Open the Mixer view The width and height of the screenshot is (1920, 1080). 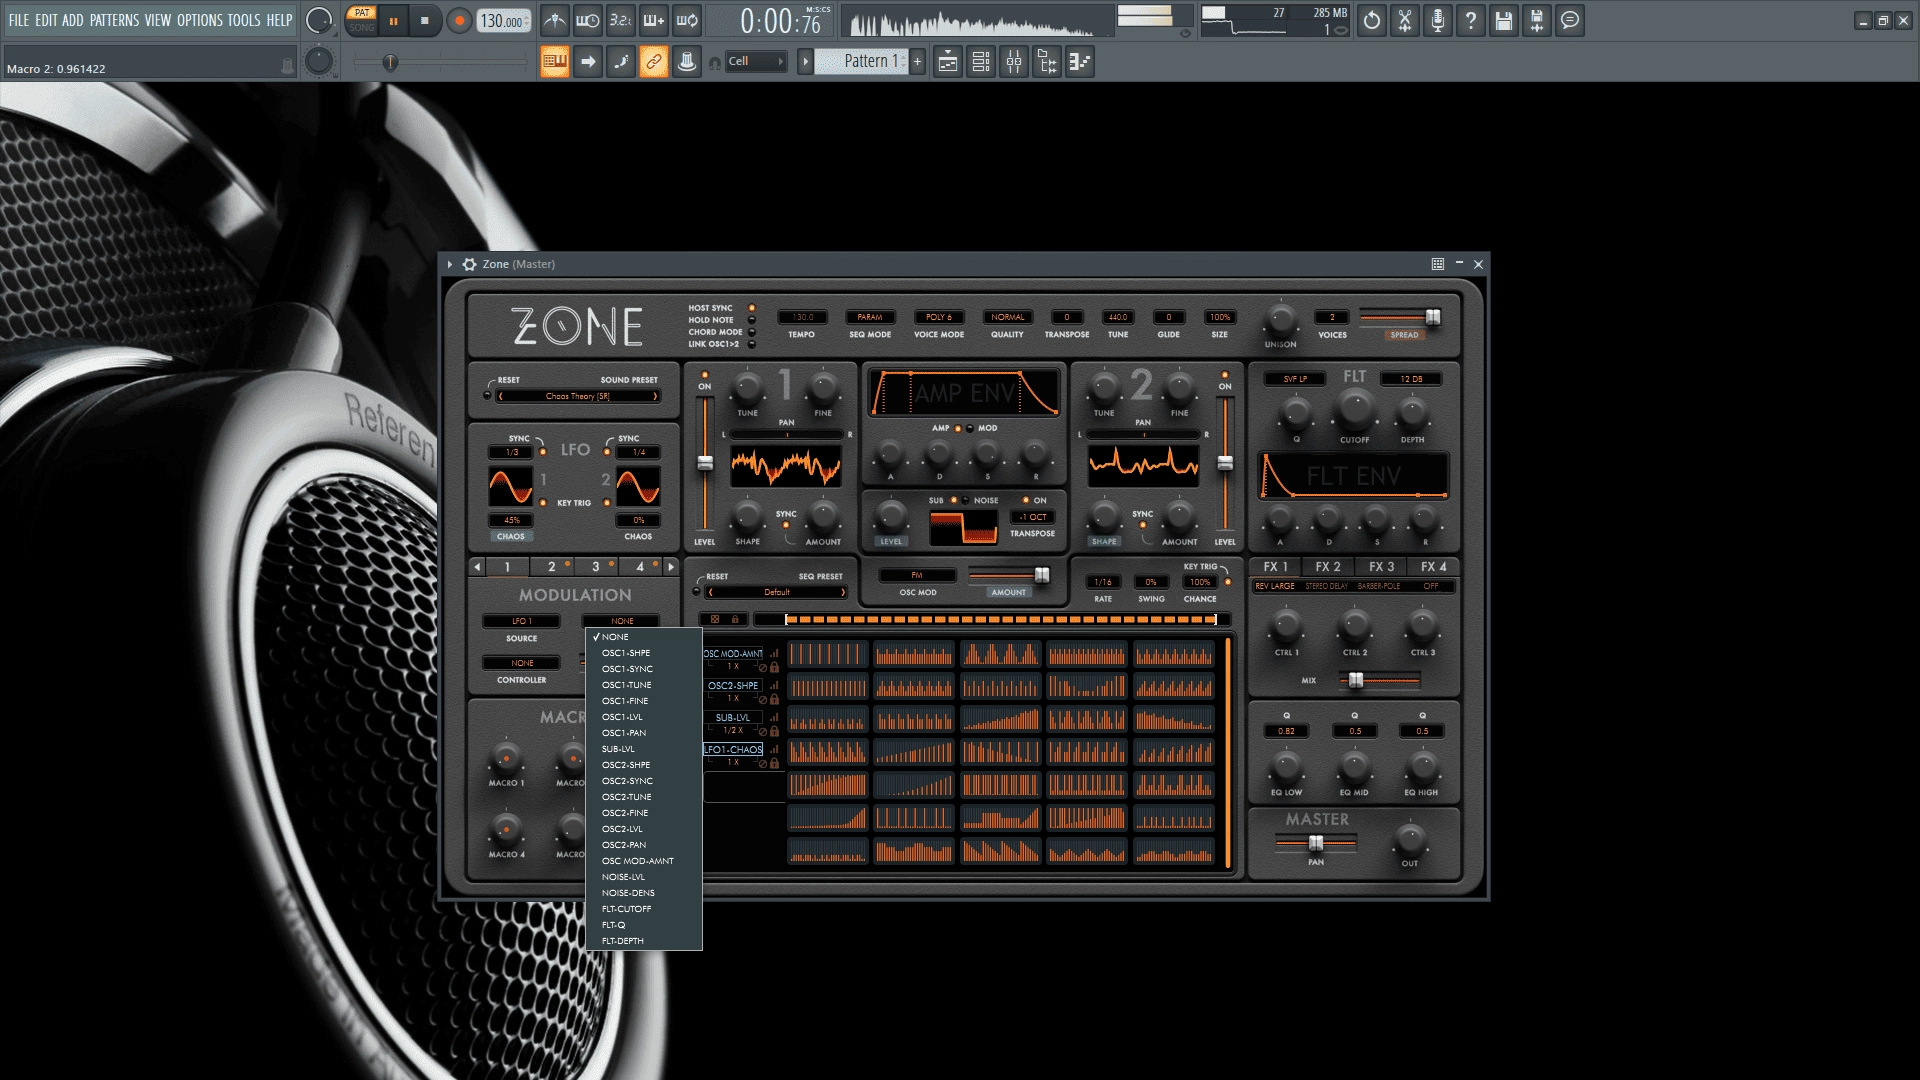click(1014, 62)
